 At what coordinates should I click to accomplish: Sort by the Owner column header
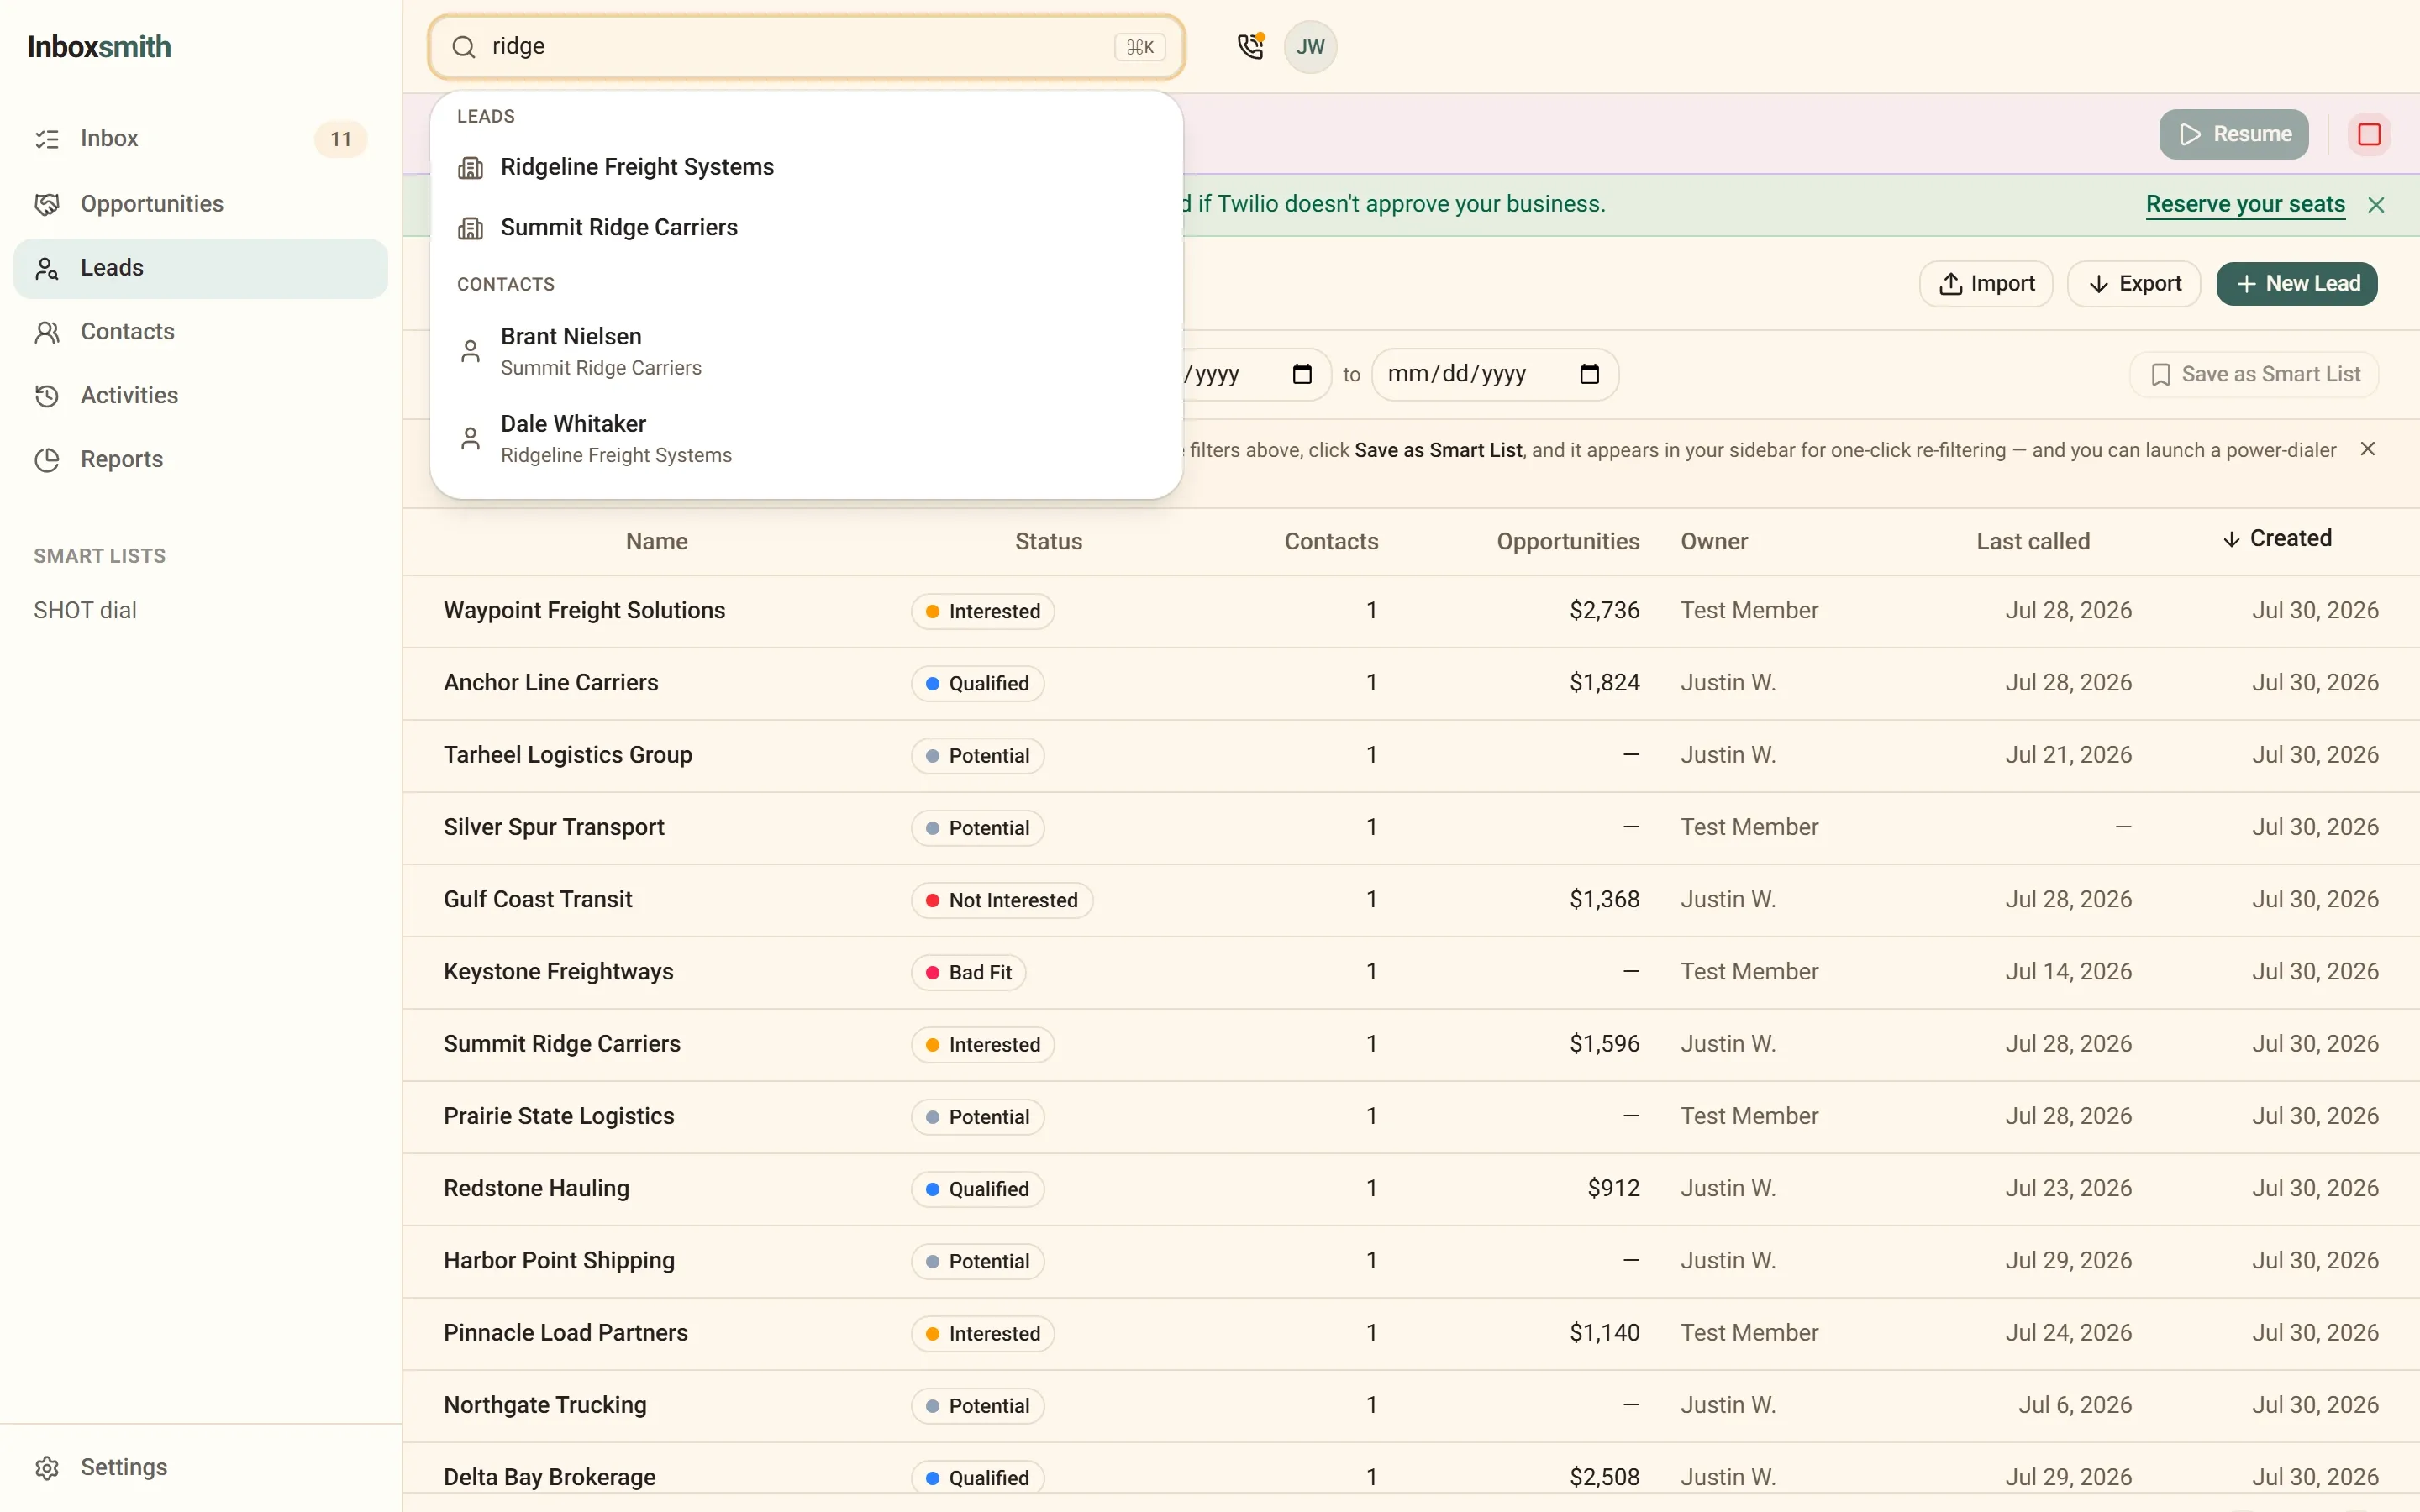tap(1714, 542)
